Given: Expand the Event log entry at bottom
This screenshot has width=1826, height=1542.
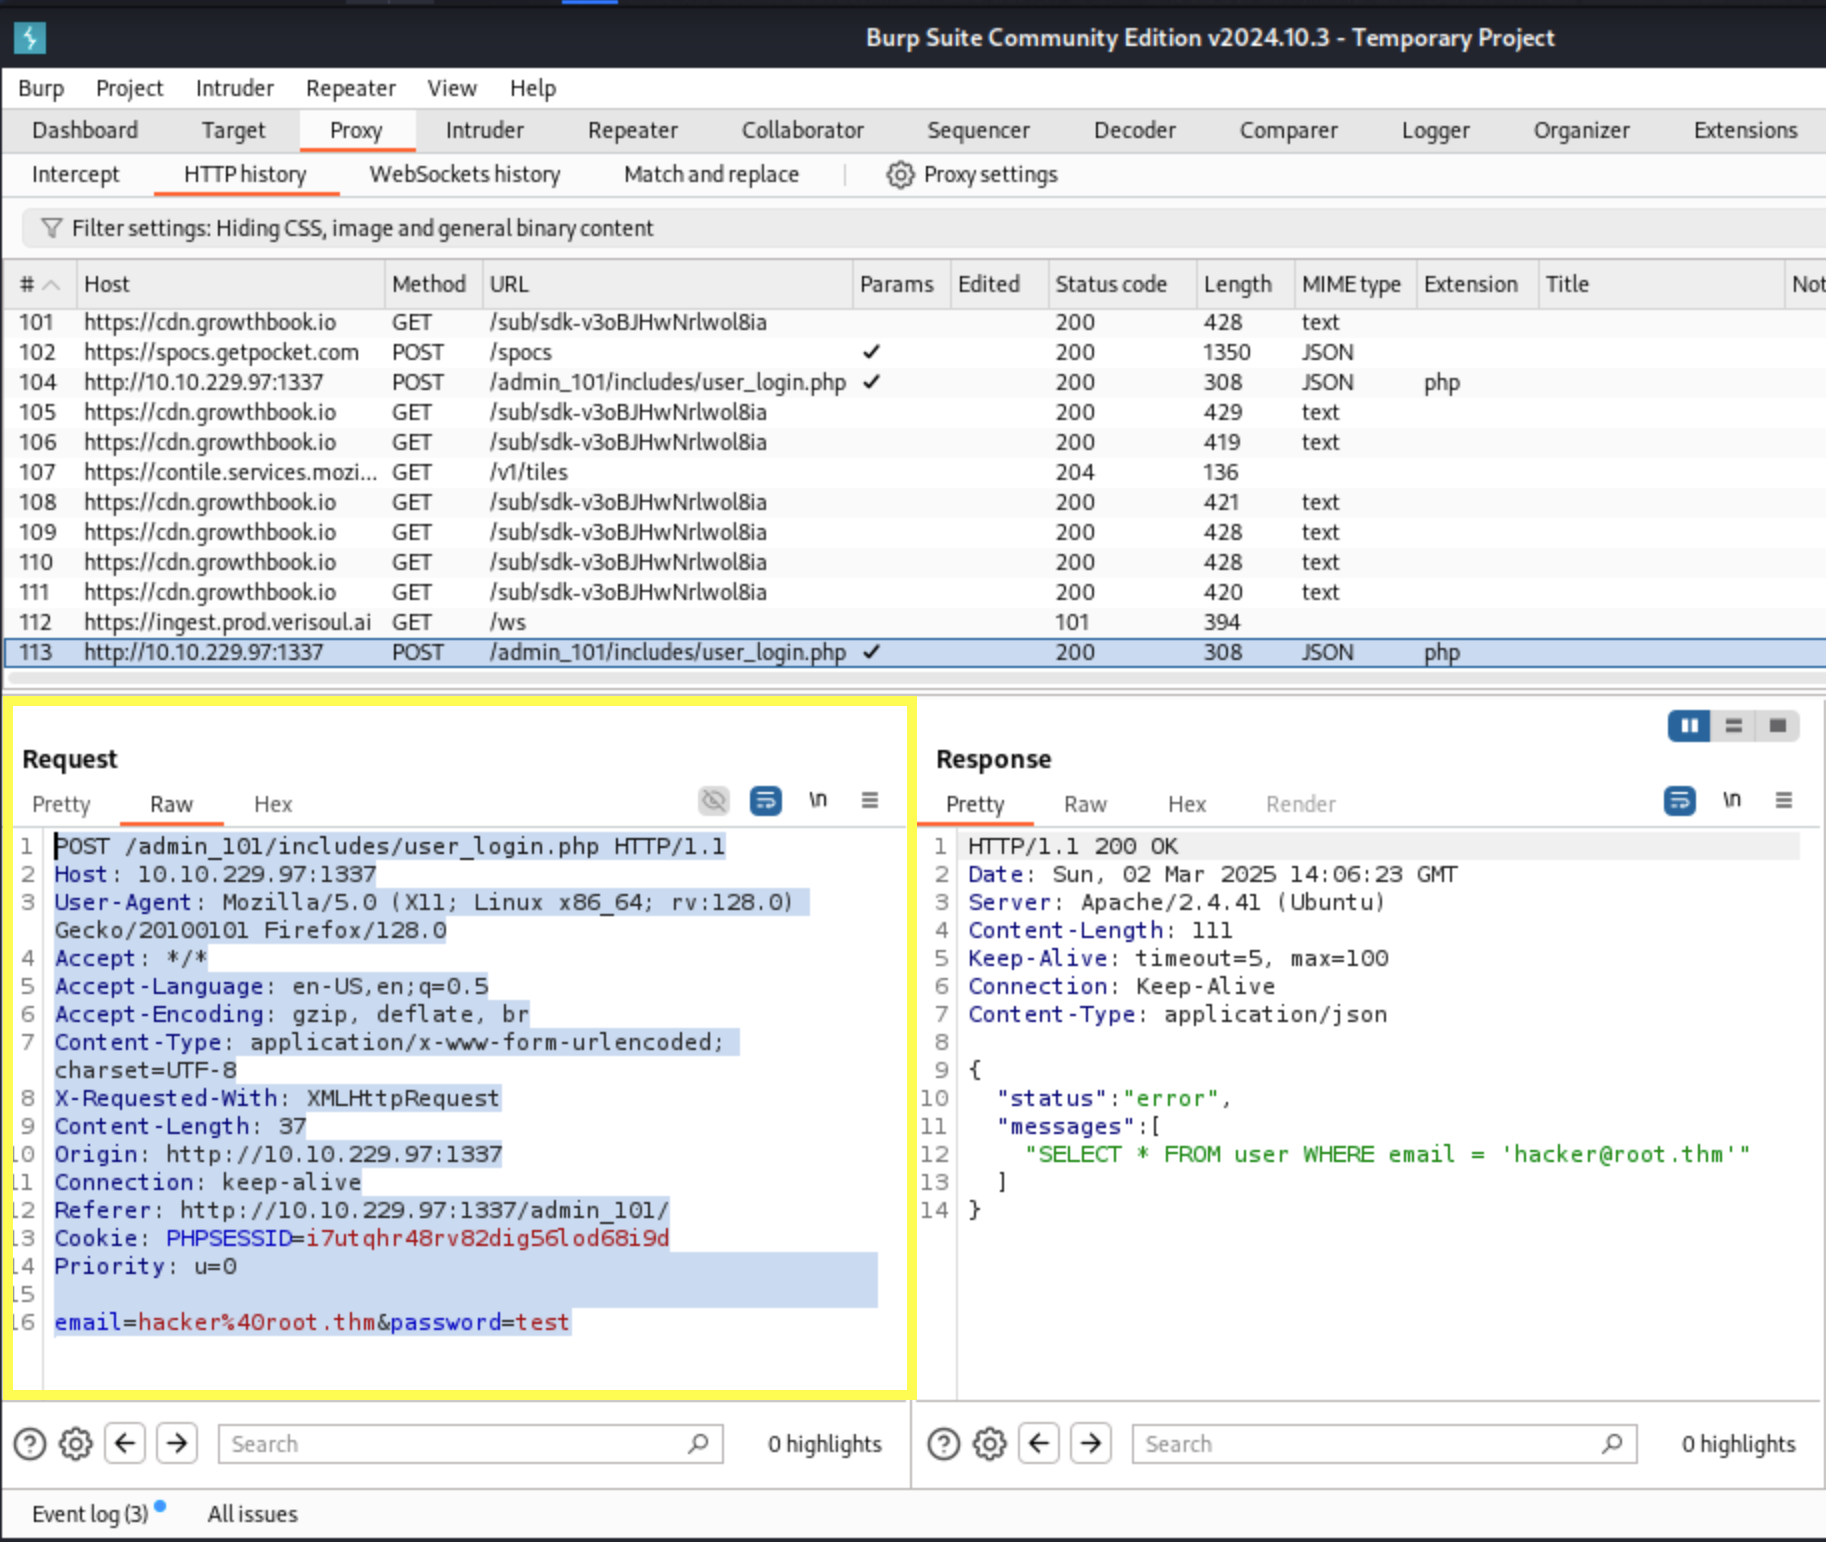Looking at the screenshot, I should (x=90, y=1513).
